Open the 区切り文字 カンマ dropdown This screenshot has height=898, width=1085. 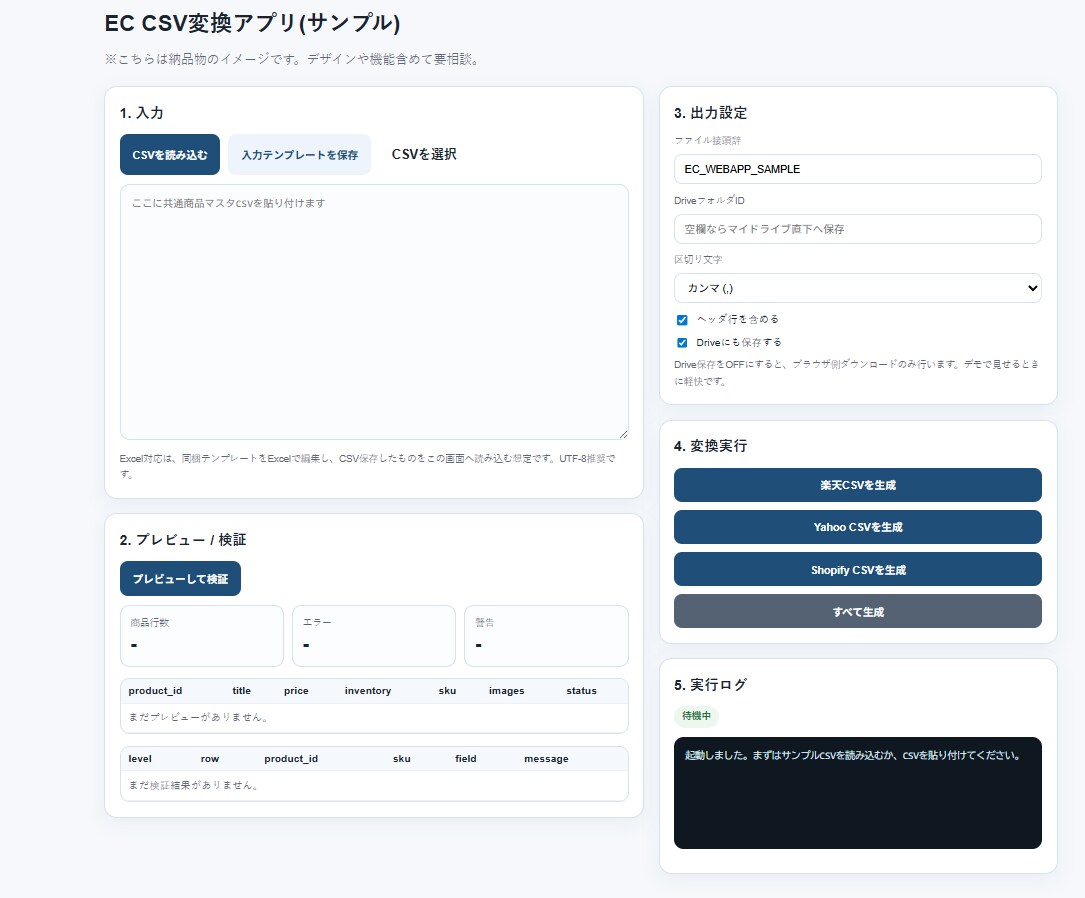857,288
